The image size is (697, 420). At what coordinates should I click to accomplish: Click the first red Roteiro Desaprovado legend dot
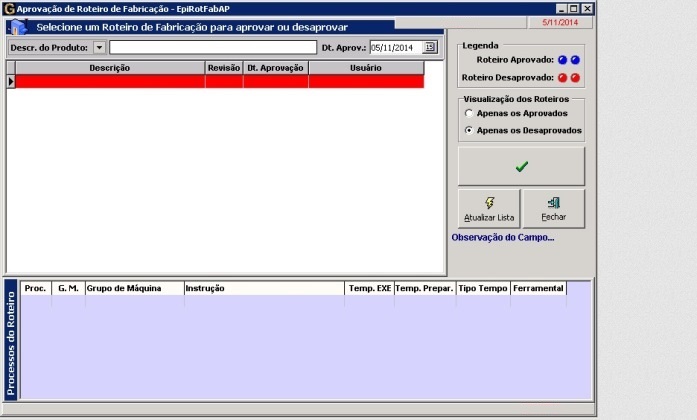coord(562,78)
